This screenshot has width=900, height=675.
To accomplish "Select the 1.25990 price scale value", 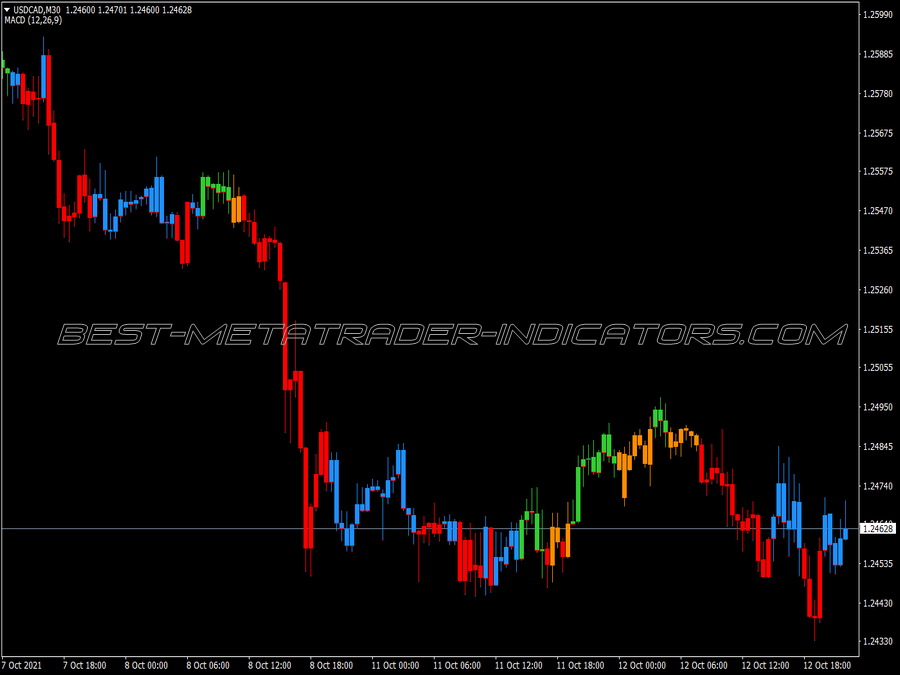I will (x=878, y=15).
